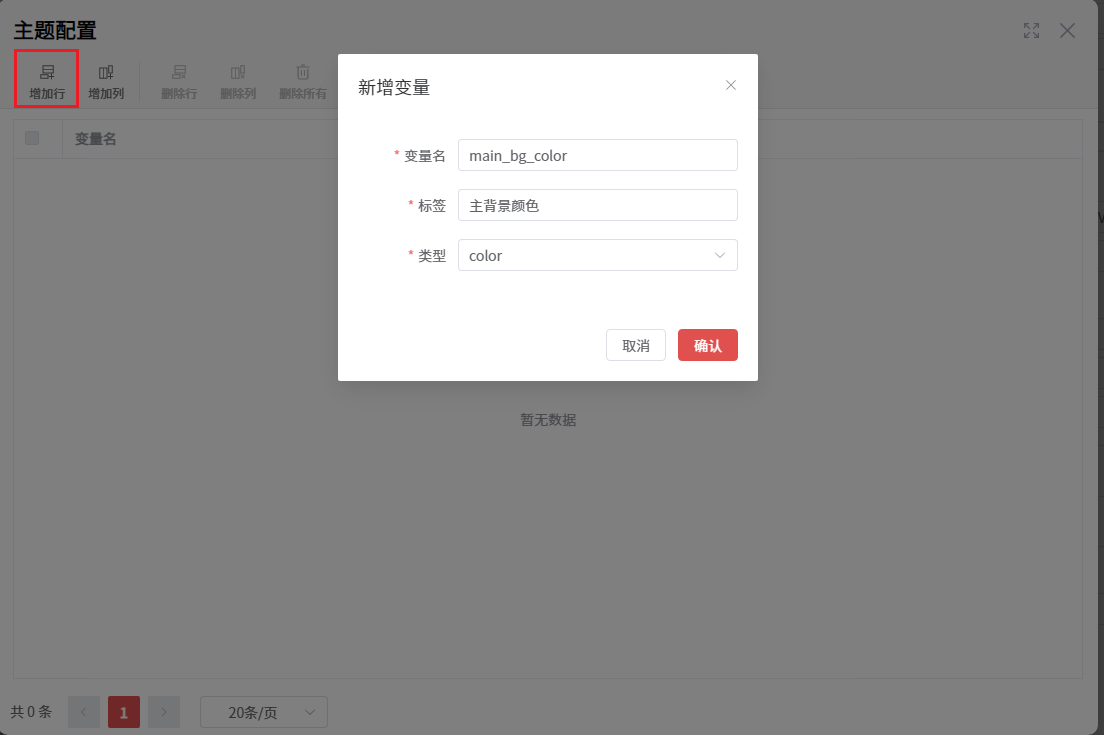Image resolution: width=1104 pixels, height=735 pixels.
Task: Click the 删除列 (delete column) icon
Action: (238, 72)
